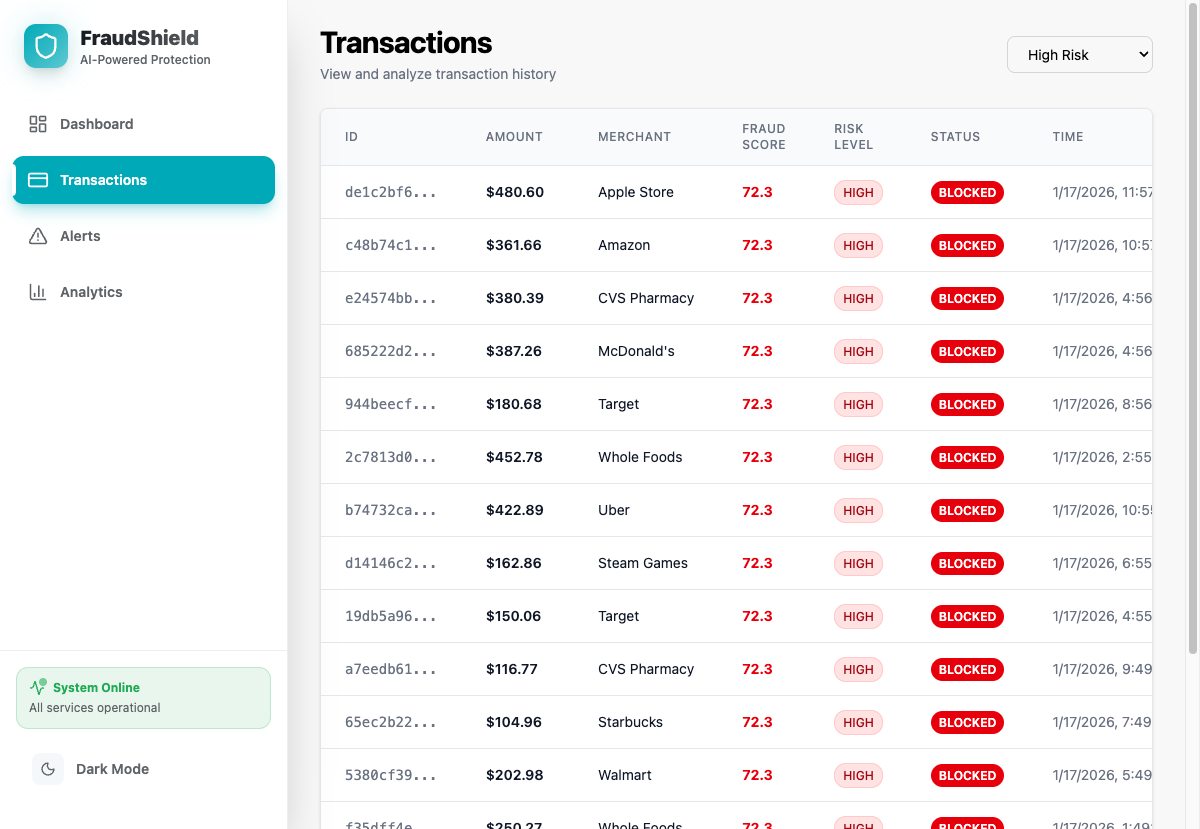This screenshot has height=829, width=1200.
Task: Click the Alerts warning triangle icon
Action: (38, 236)
